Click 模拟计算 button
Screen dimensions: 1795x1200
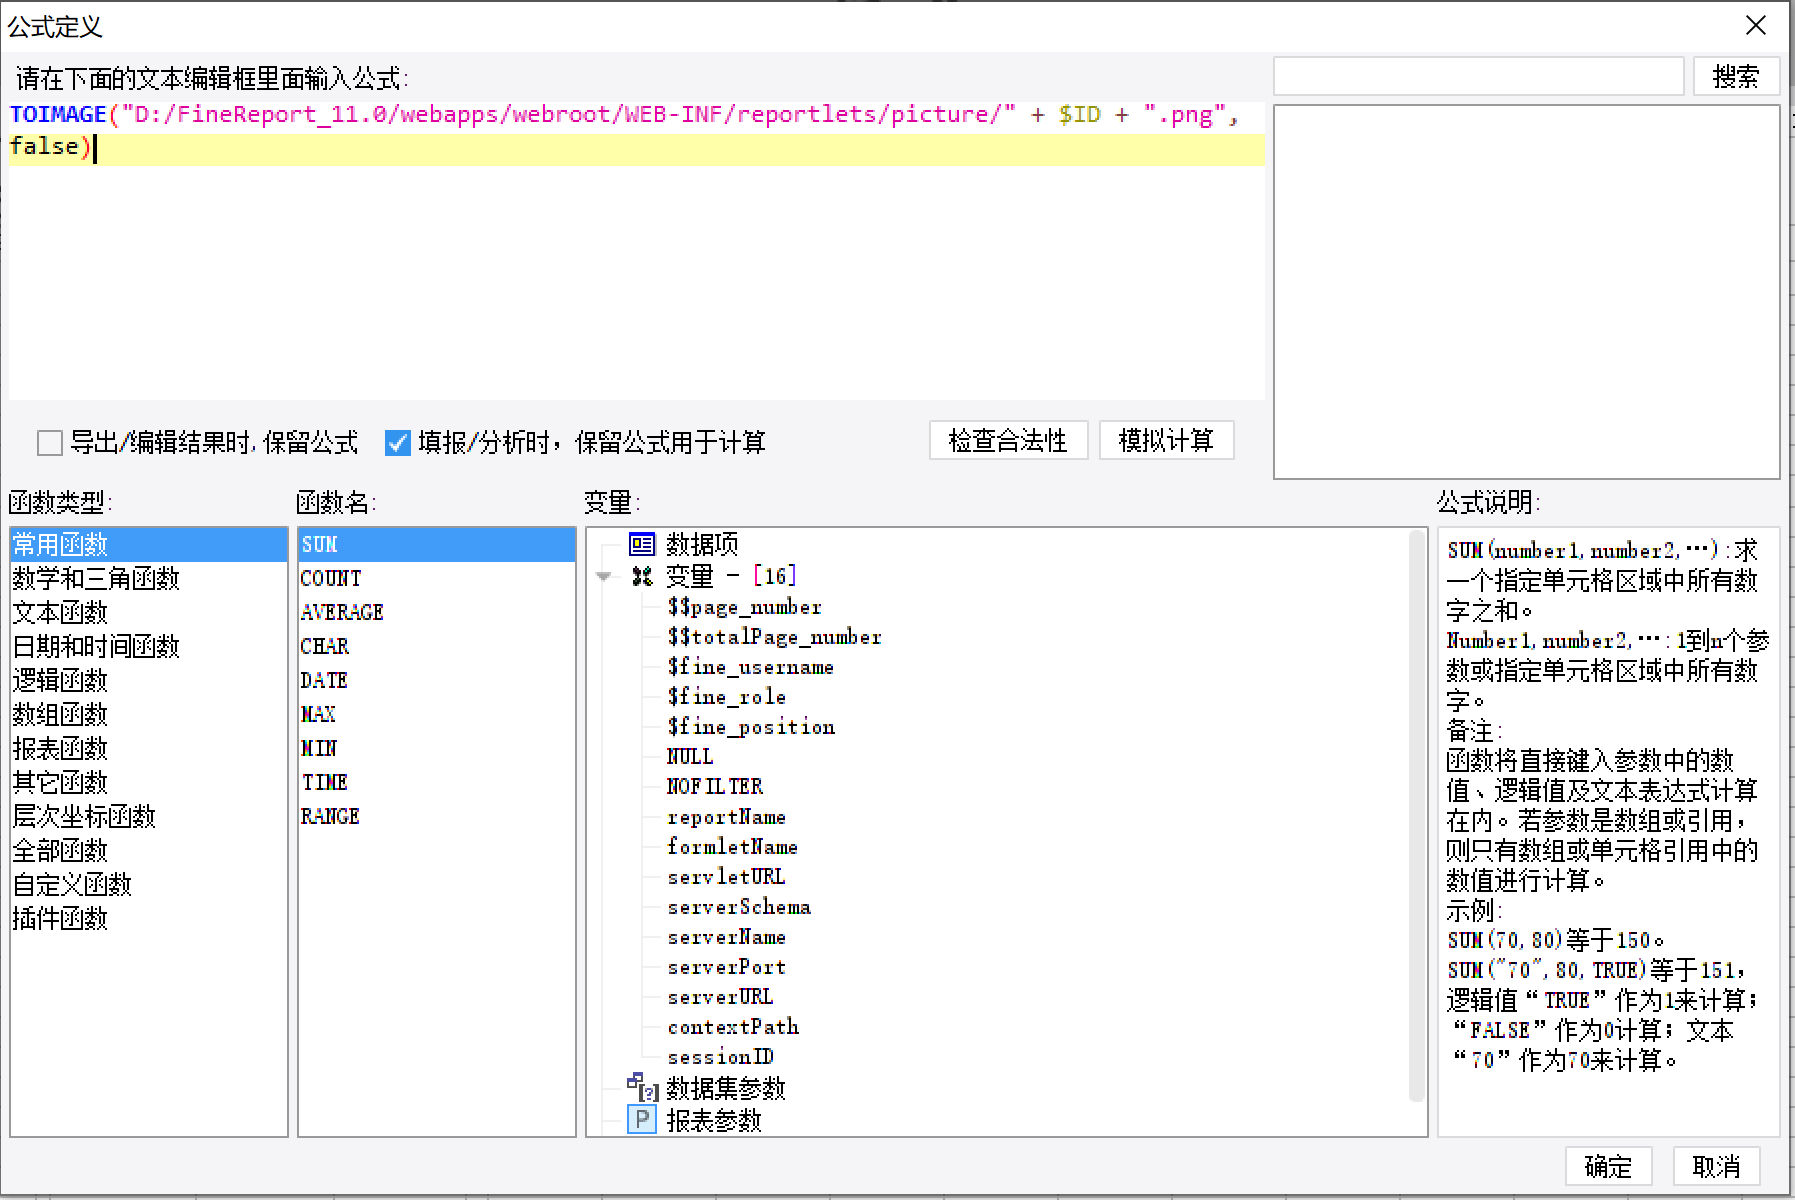click(1166, 441)
